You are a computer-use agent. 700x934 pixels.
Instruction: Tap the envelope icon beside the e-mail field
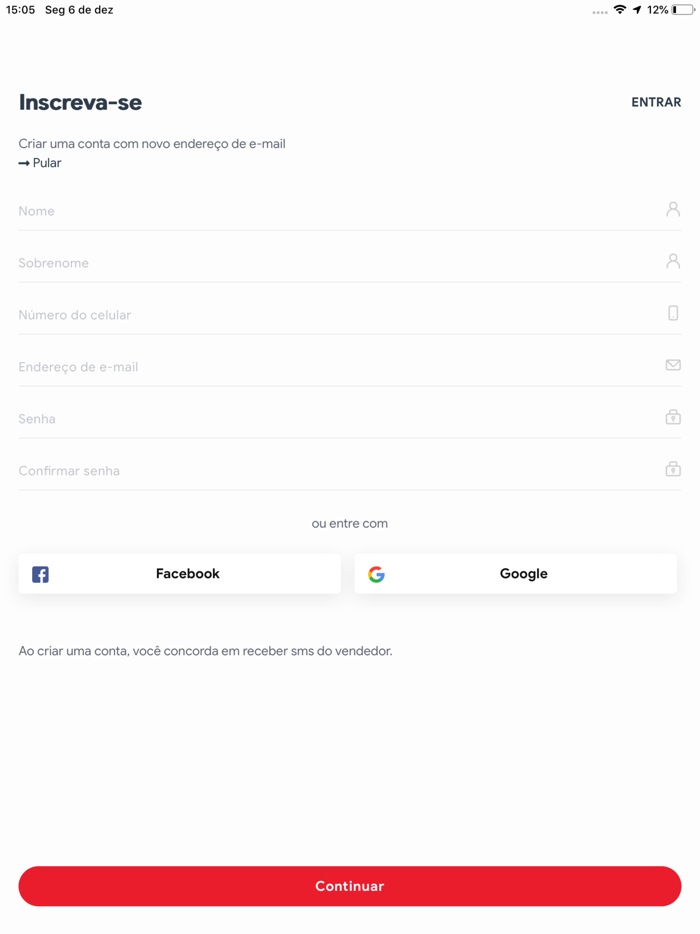[x=673, y=365]
